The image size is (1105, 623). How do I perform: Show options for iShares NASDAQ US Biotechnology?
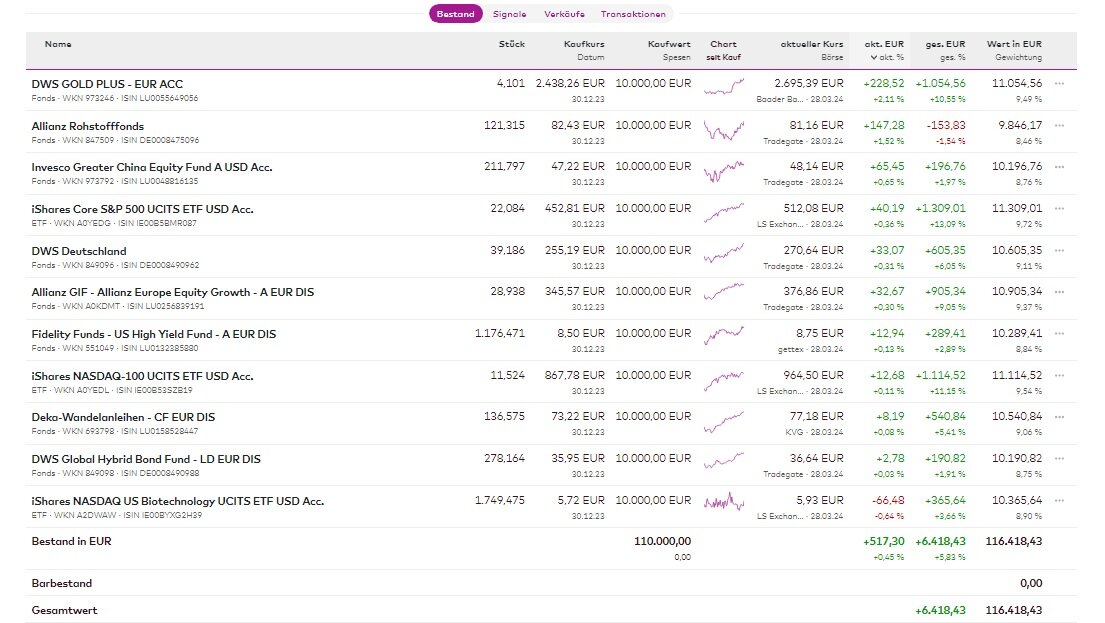tap(1059, 501)
